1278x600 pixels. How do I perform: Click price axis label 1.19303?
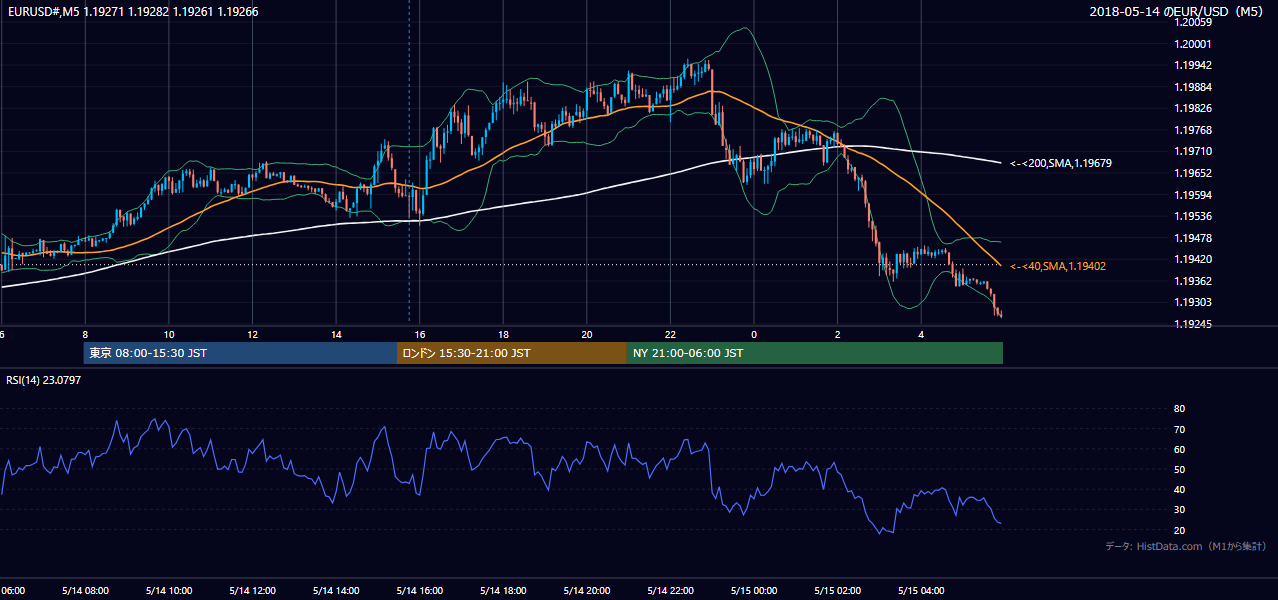click(x=1194, y=302)
